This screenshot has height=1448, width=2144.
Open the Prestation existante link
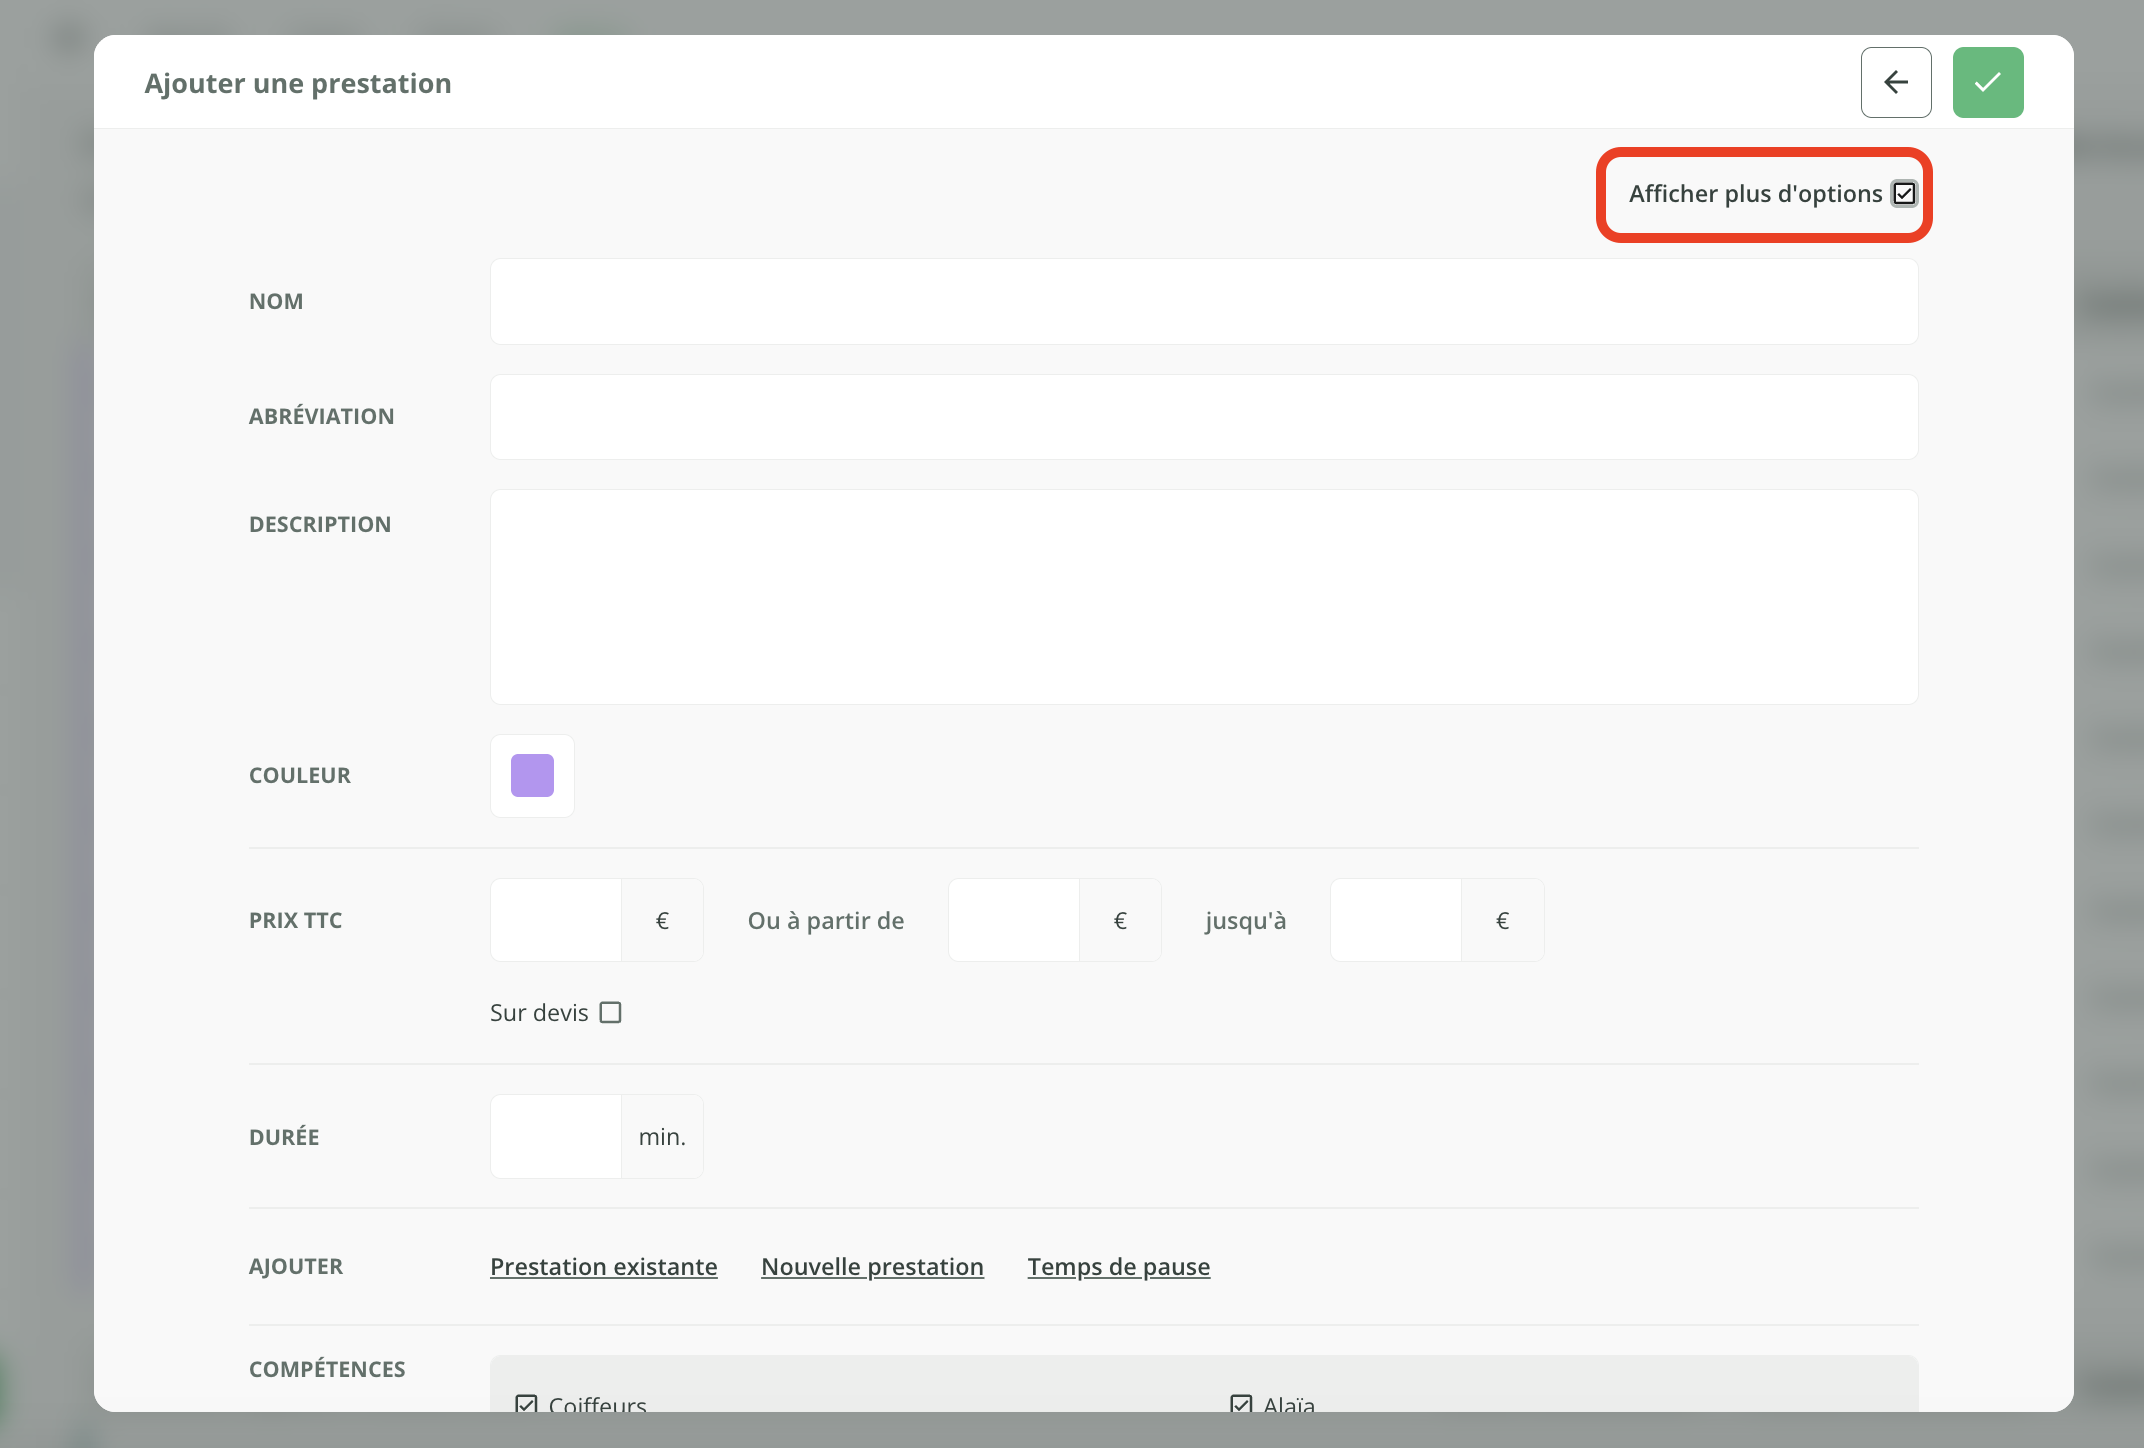[603, 1267]
